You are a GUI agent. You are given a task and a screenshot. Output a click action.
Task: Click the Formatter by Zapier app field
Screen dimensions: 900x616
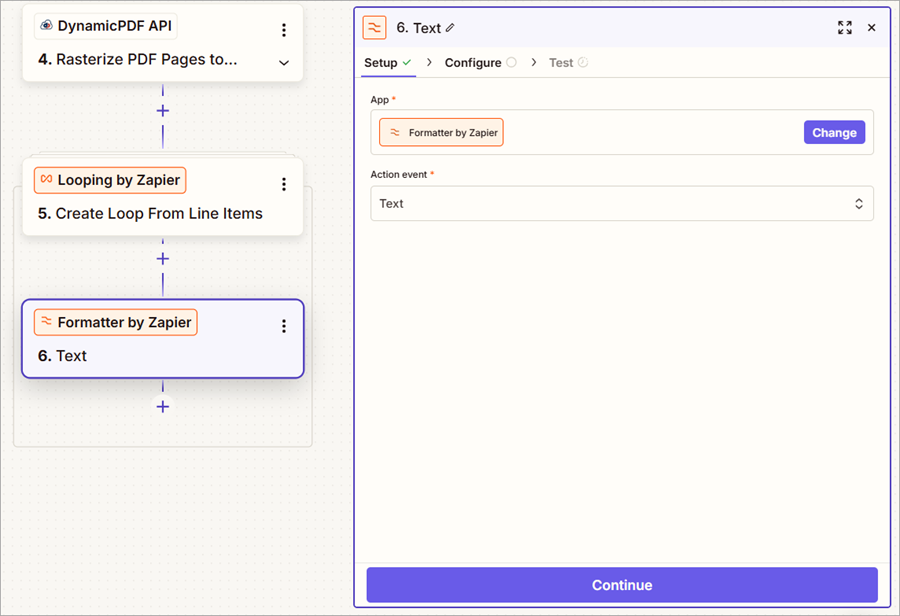(x=442, y=132)
